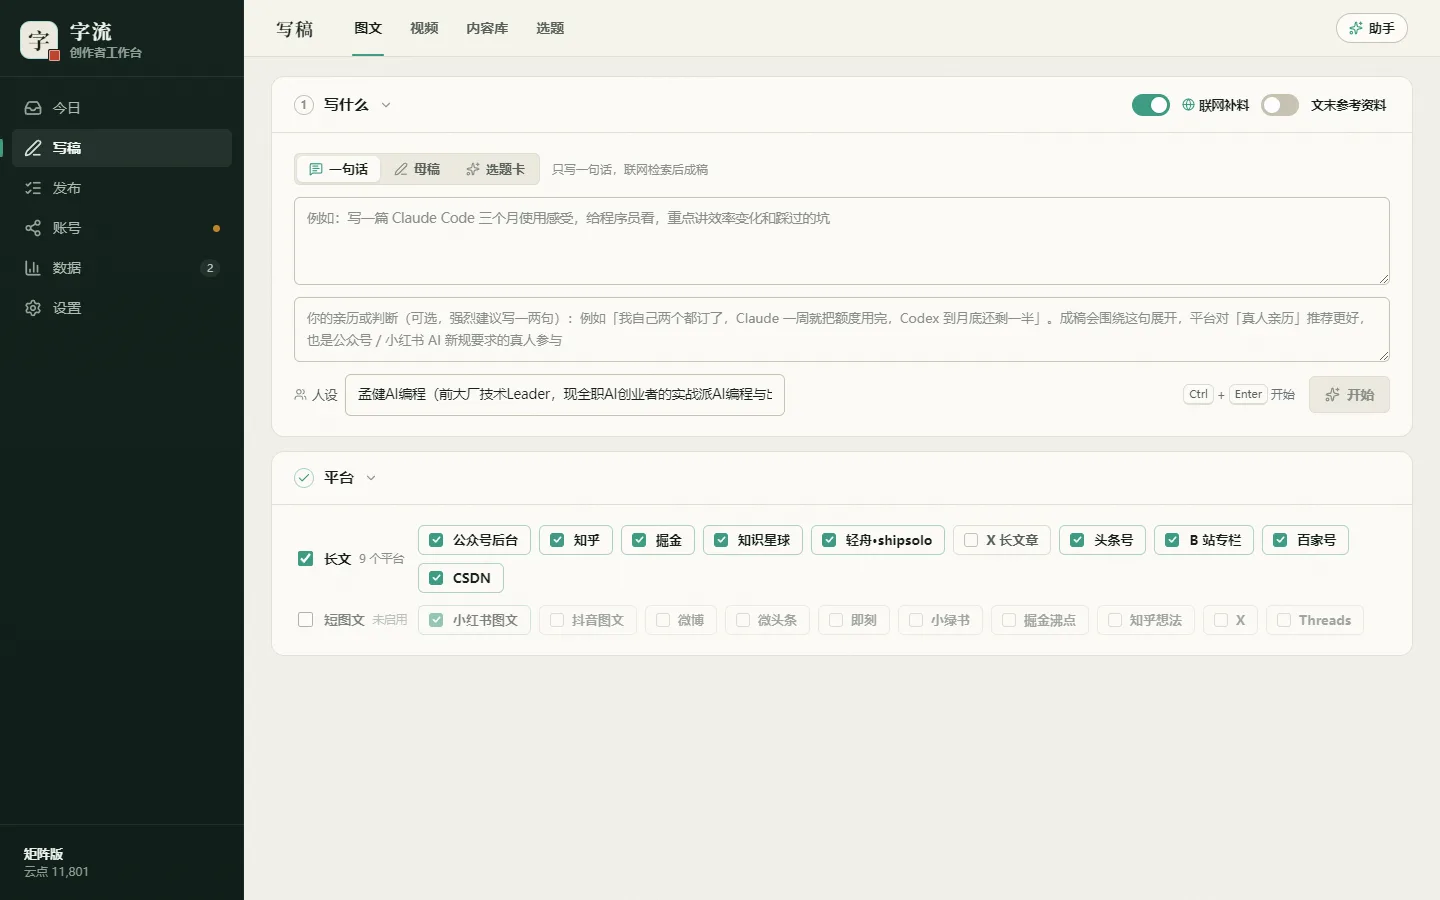Select the 一句话 mode tab
This screenshot has width=1440, height=900.
pyautogui.click(x=339, y=169)
